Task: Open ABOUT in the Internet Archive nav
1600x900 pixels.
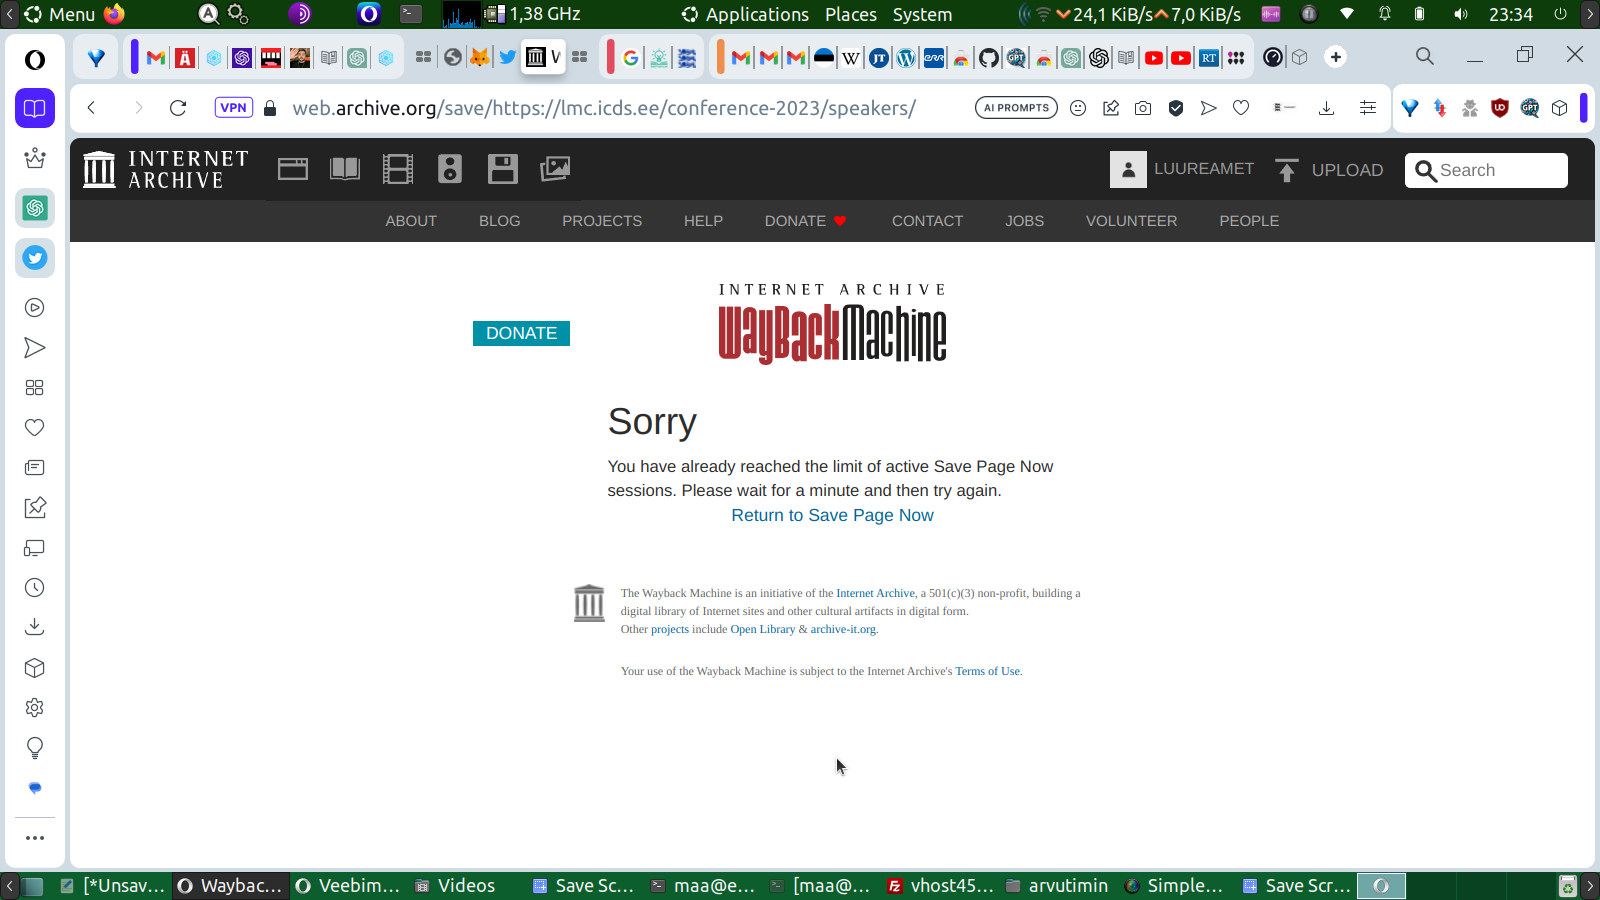Action: [411, 221]
